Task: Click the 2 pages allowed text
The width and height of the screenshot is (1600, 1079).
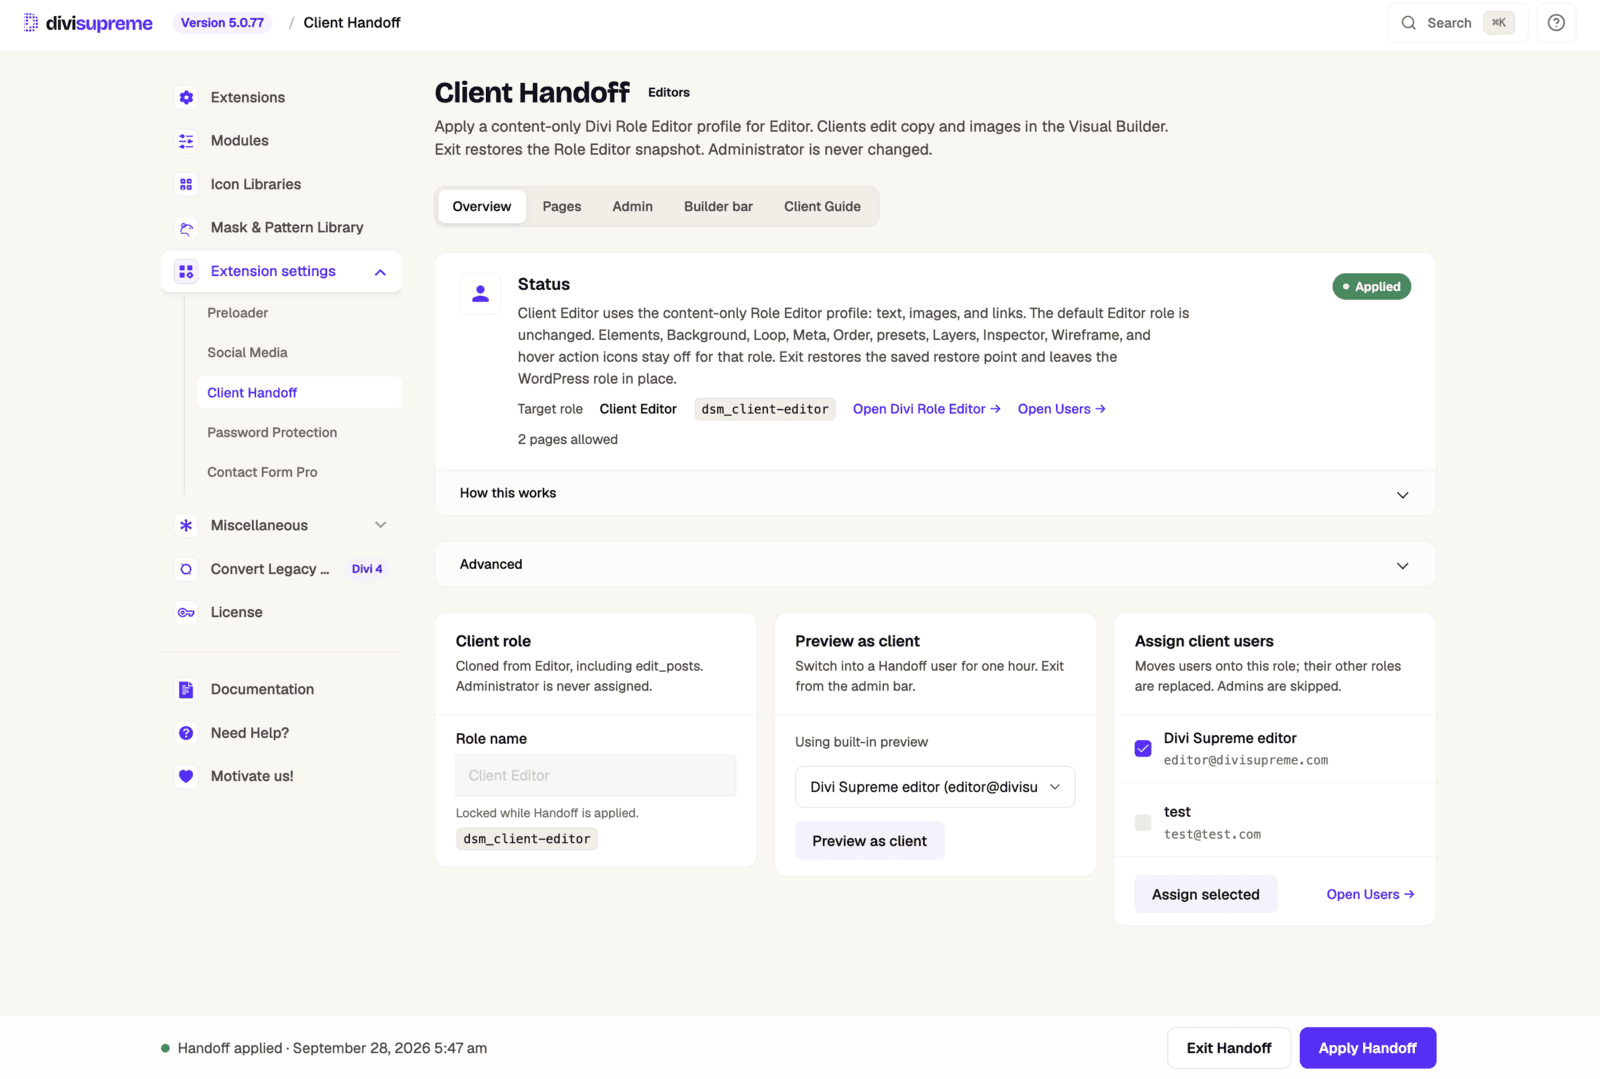Action: click(568, 439)
